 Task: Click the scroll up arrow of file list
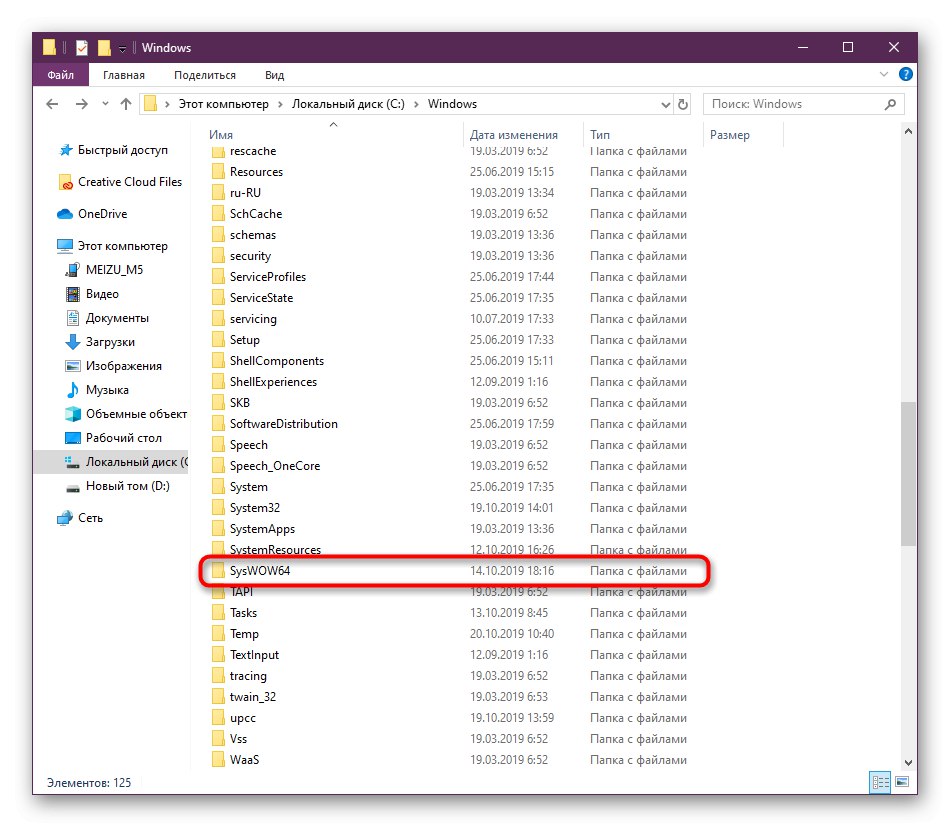click(x=908, y=131)
